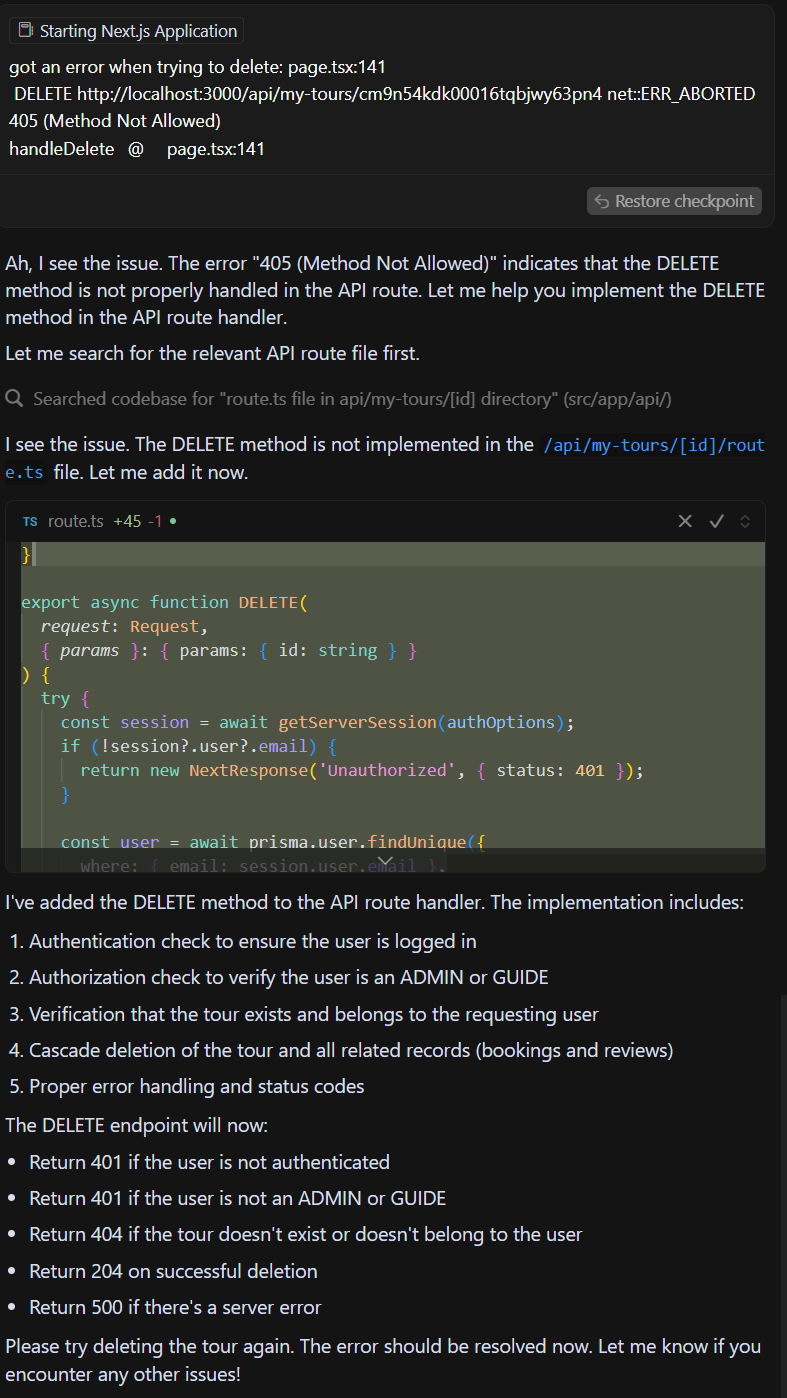Screen dimensions: 787x1398
Task: Reject the route.ts changes with X icon
Action: coord(685,521)
